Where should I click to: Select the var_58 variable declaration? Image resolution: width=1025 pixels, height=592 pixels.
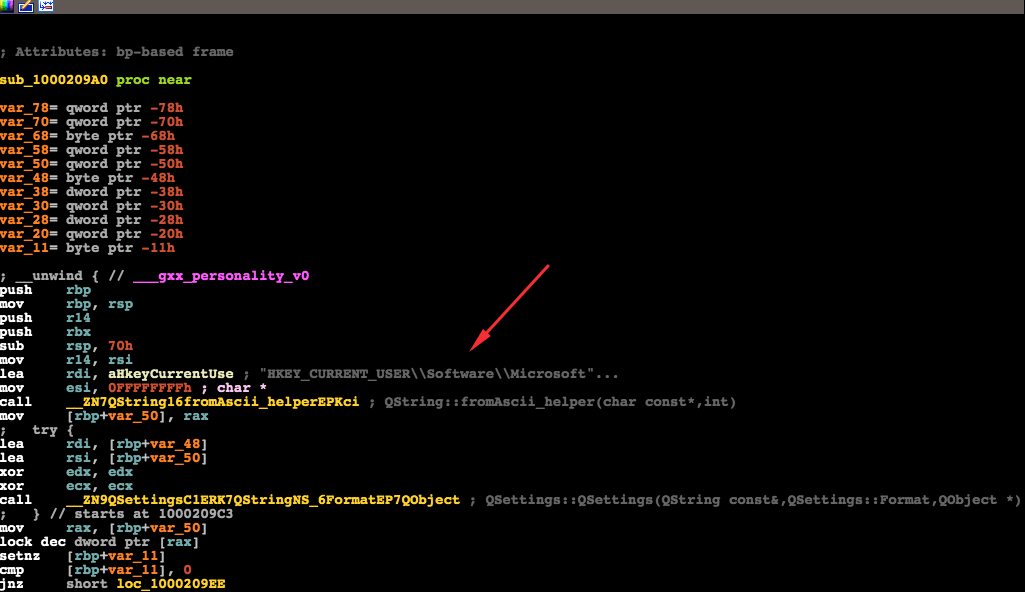click(92, 150)
